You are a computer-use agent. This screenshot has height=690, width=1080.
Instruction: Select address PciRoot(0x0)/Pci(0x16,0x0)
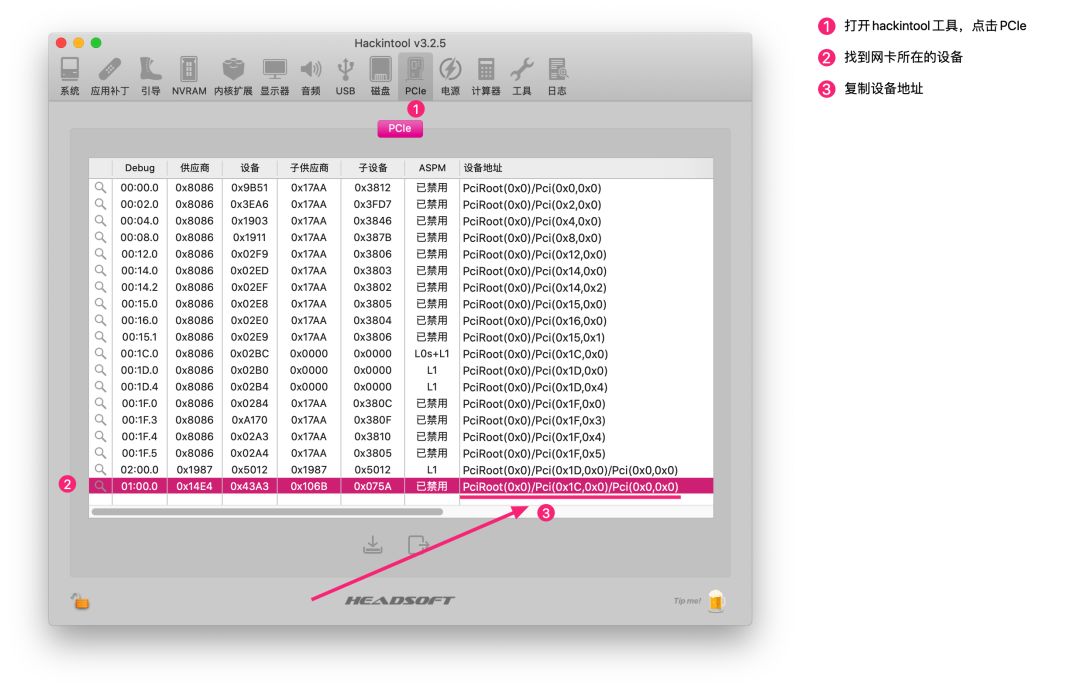534,321
